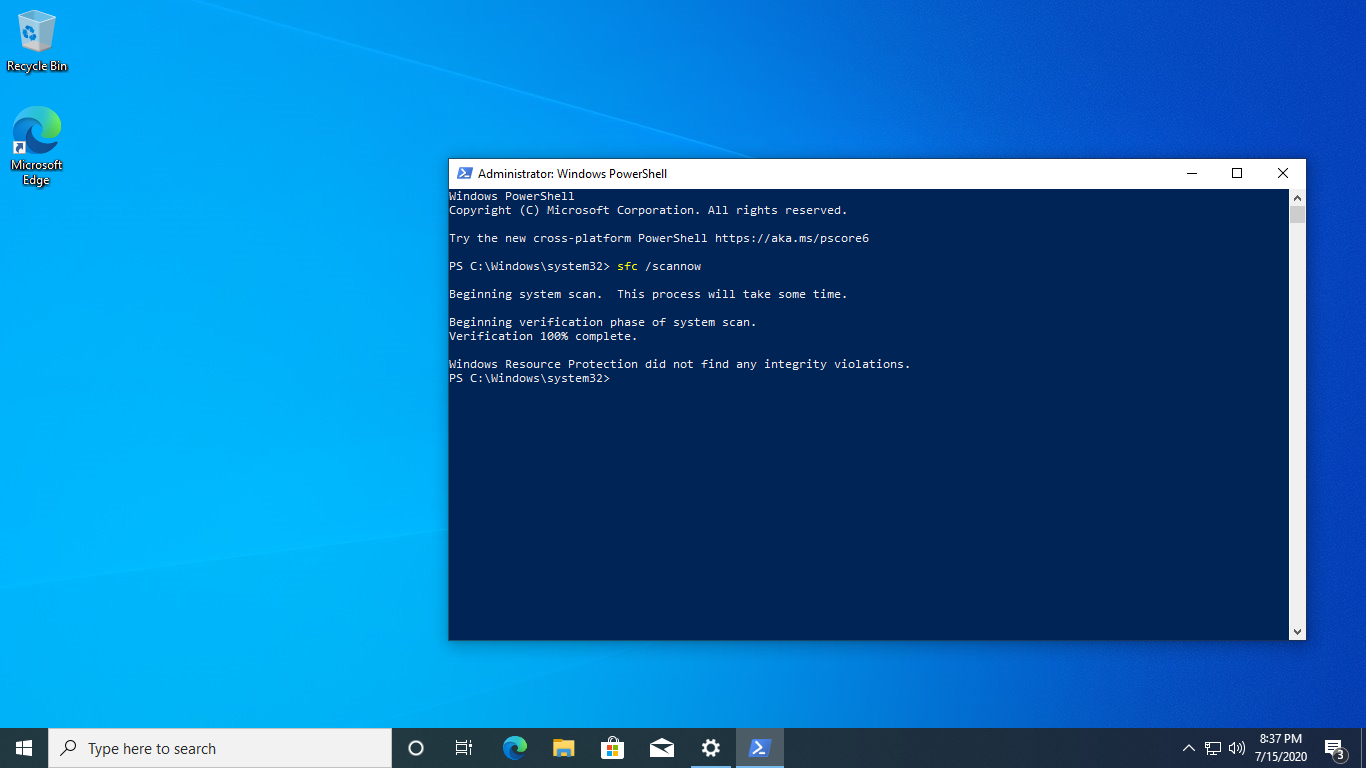Click 'Beginning verification phase of system scan.' line
Image resolution: width=1366 pixels, height=768 pixels.
603,322
